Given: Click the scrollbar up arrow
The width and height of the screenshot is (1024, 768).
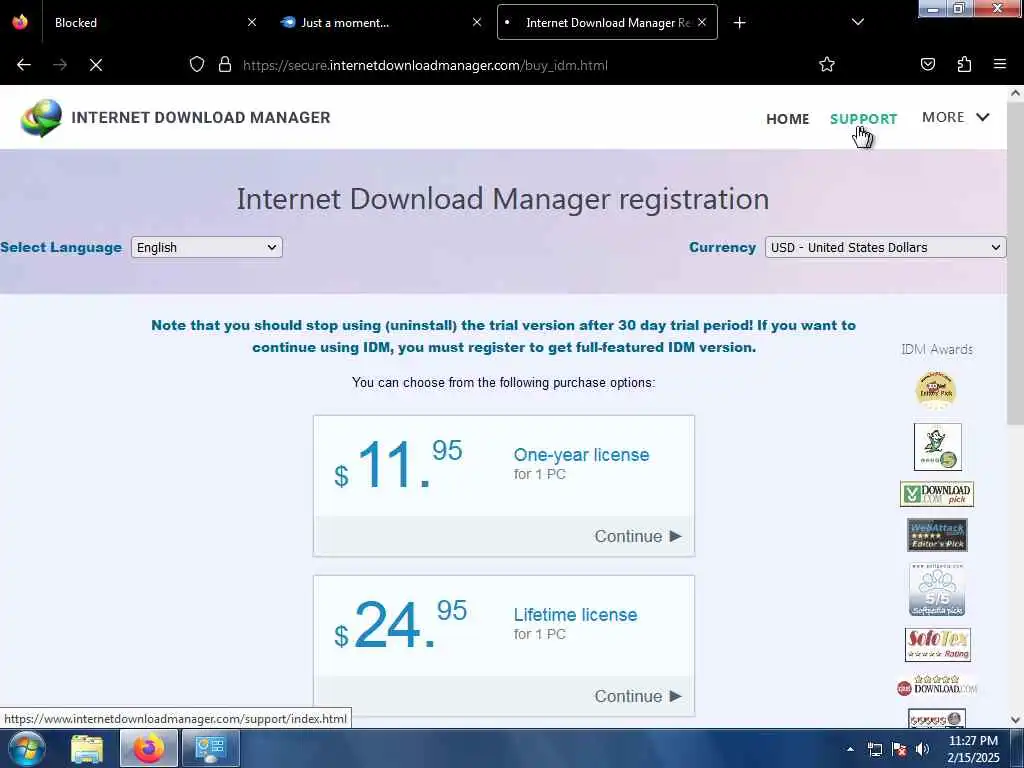Looking at the screenshot, I should point(1016,93).
